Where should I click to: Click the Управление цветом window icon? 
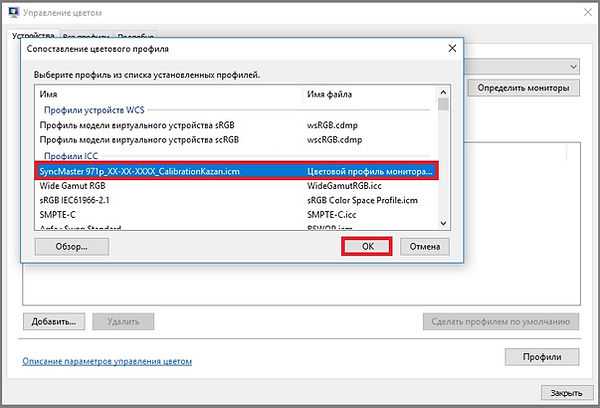pos(14,12)
